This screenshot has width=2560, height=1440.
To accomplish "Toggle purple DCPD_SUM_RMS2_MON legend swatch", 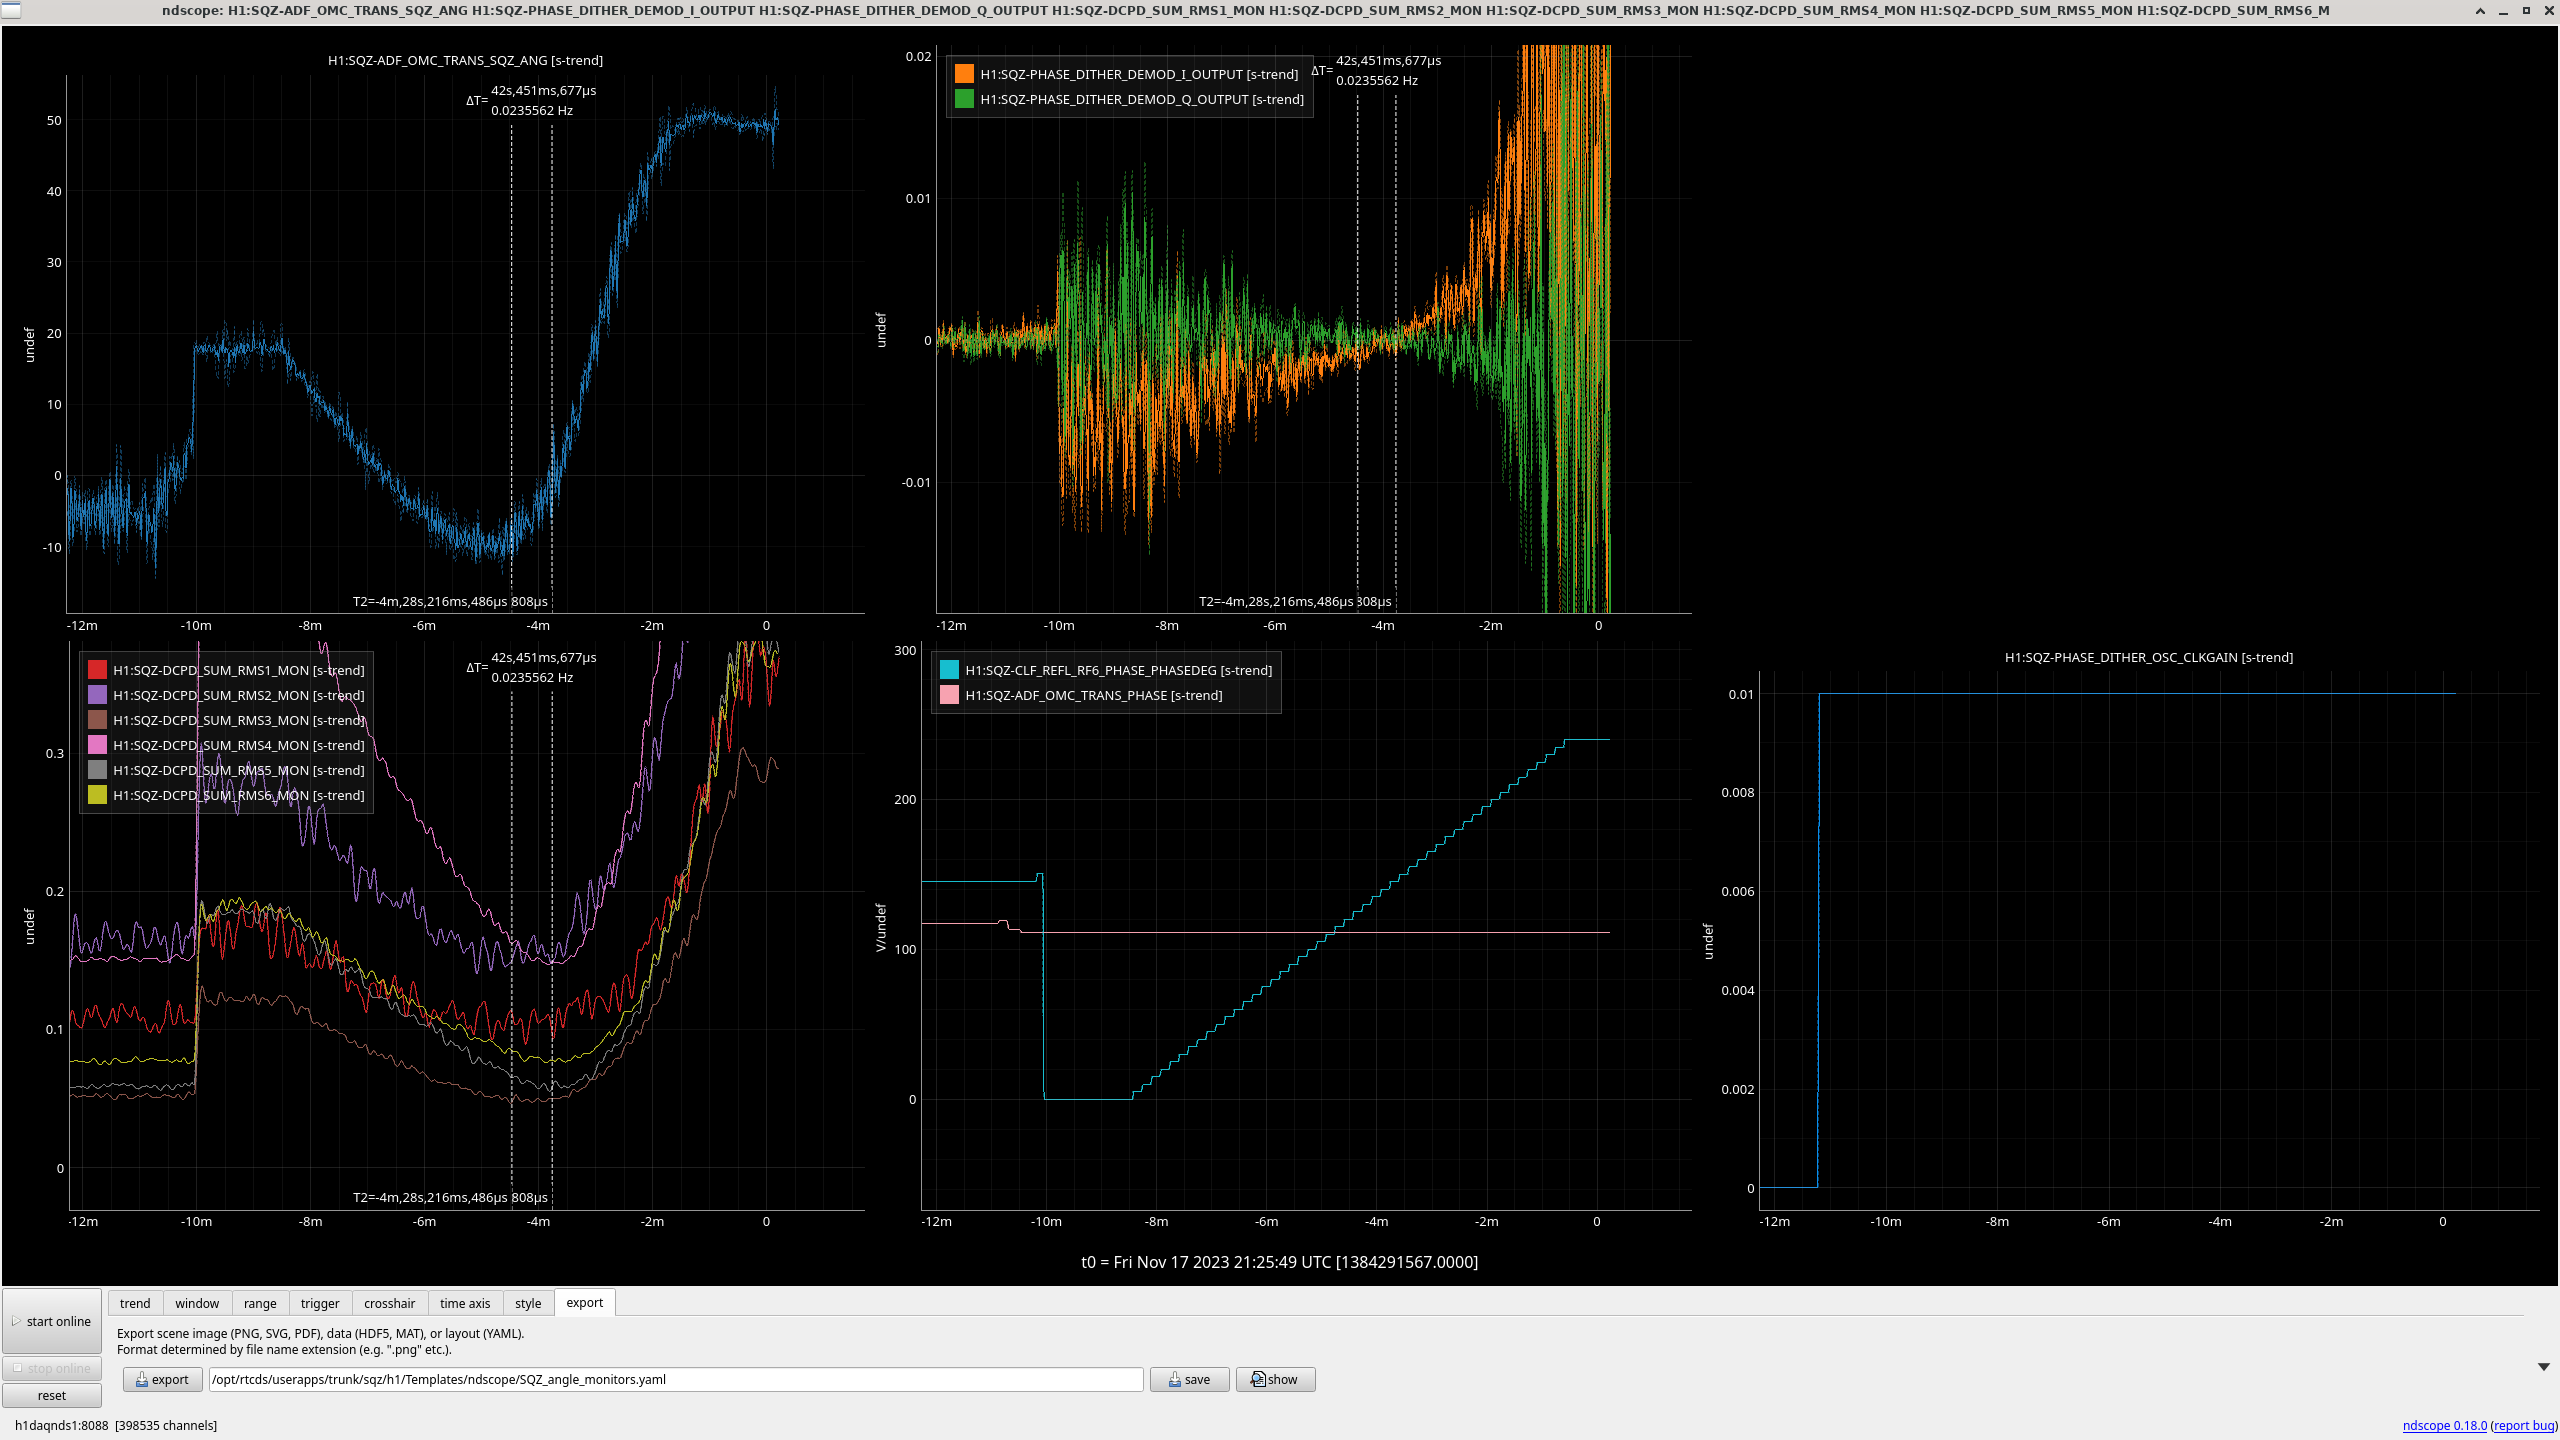I will click(x=97, y=695).
